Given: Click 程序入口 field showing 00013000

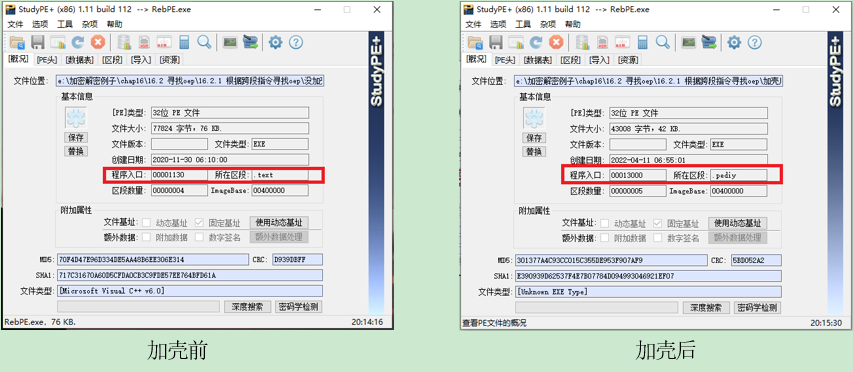Looking at the screenshot, I should tap(638, 176).
